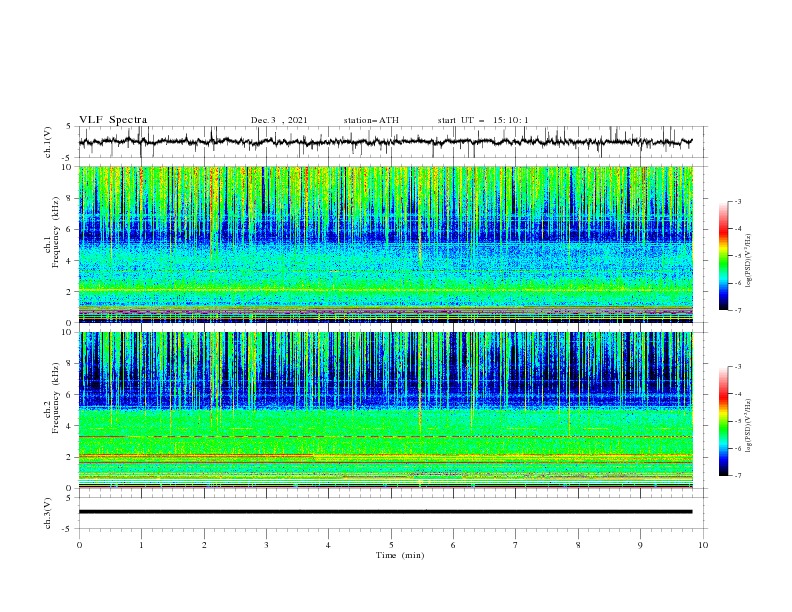Click time axis tick label "2"

tap(204, 545)
